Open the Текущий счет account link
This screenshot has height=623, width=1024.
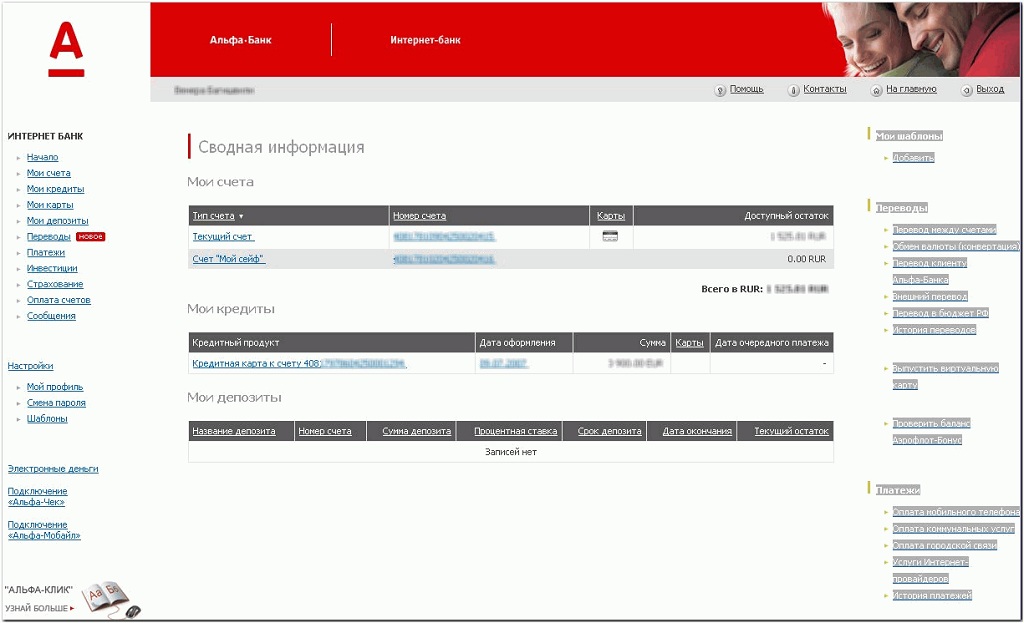point(223,236)
